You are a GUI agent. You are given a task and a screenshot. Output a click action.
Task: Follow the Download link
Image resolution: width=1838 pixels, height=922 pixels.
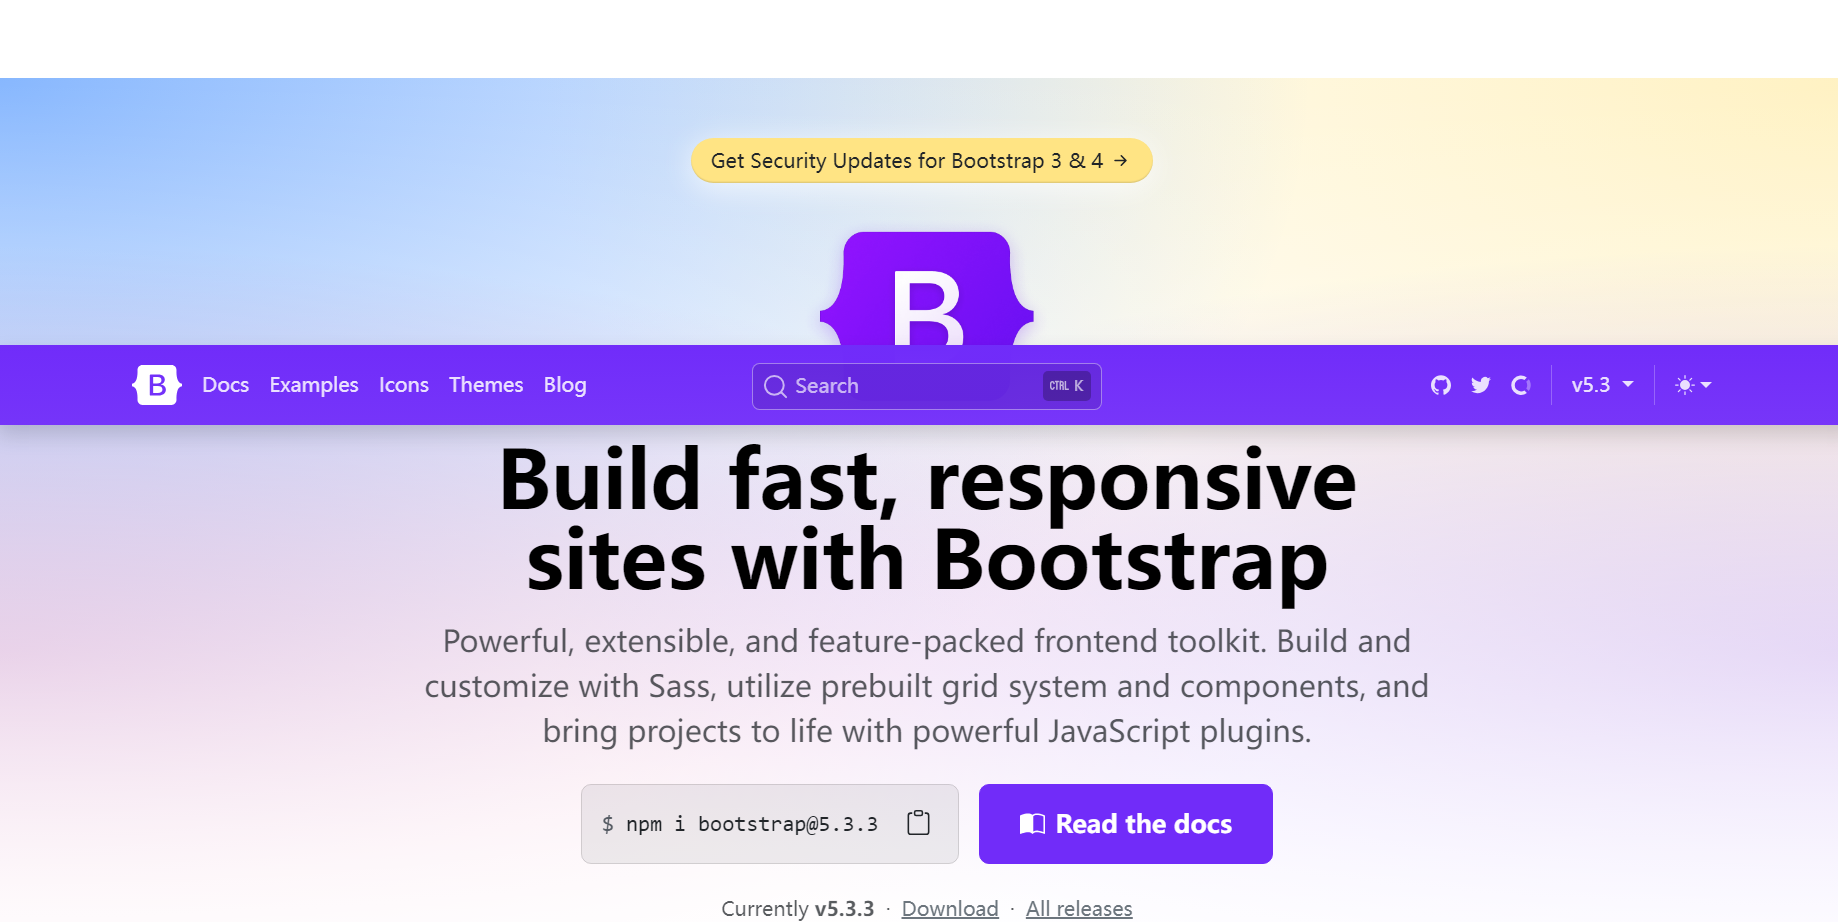[x=950, y=908]
